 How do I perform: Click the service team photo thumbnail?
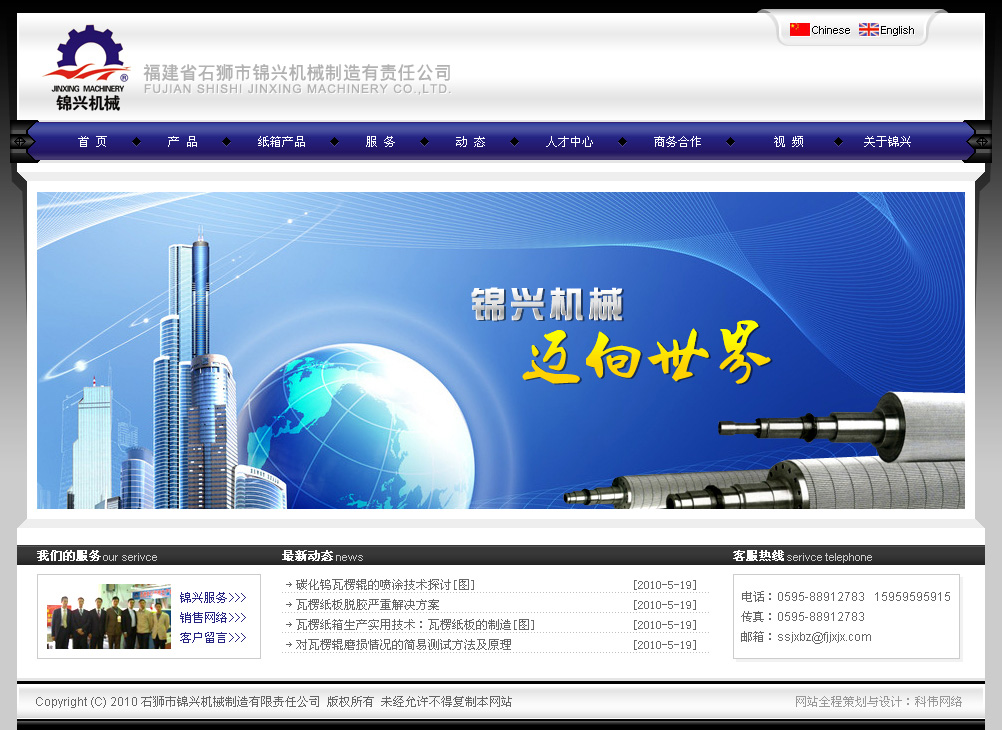click(x=109, y=616)
